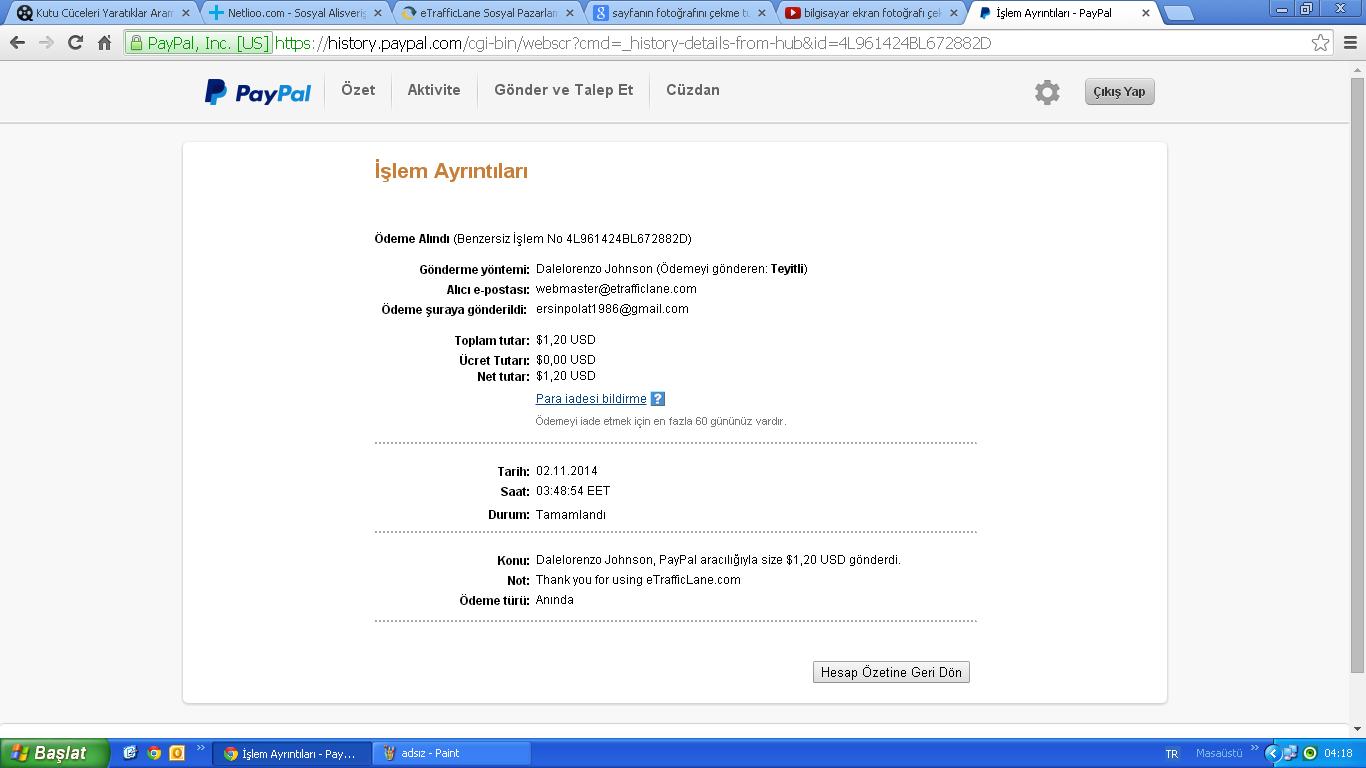Click green circular tray icon
Image resolution: width=1366 pixels, height=768 pixels.
tap(1310, 753)
